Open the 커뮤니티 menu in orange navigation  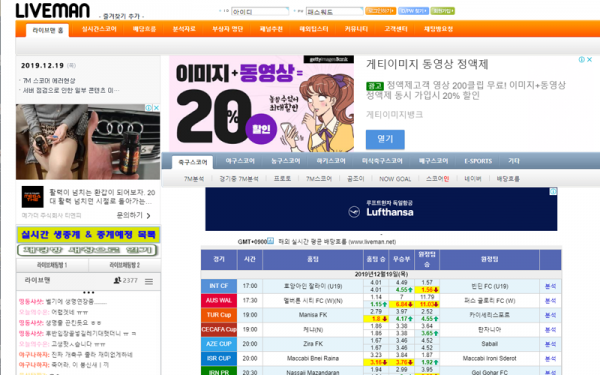(x=356, y=29)
